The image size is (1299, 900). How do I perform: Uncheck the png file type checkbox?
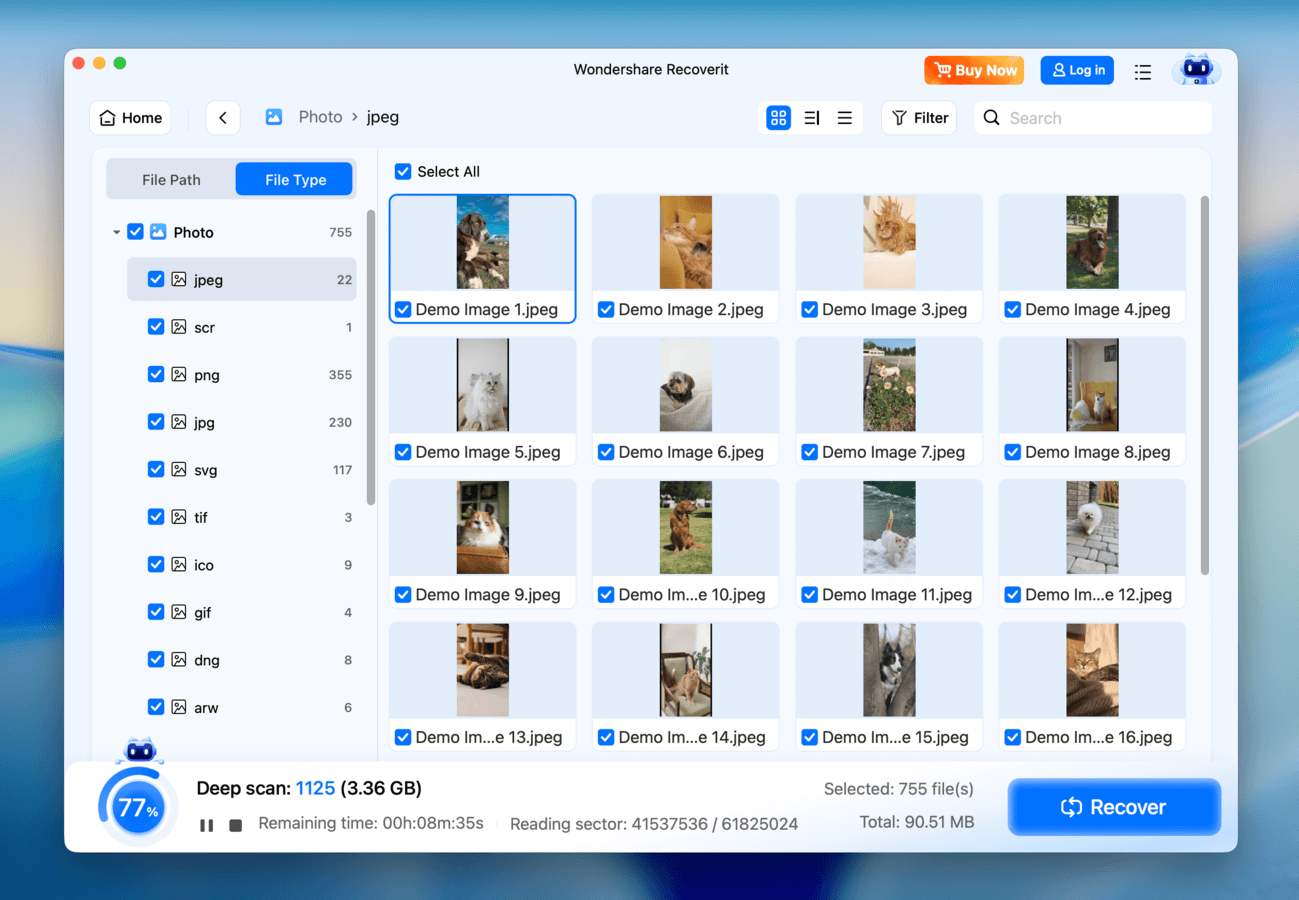coord(156,375)
